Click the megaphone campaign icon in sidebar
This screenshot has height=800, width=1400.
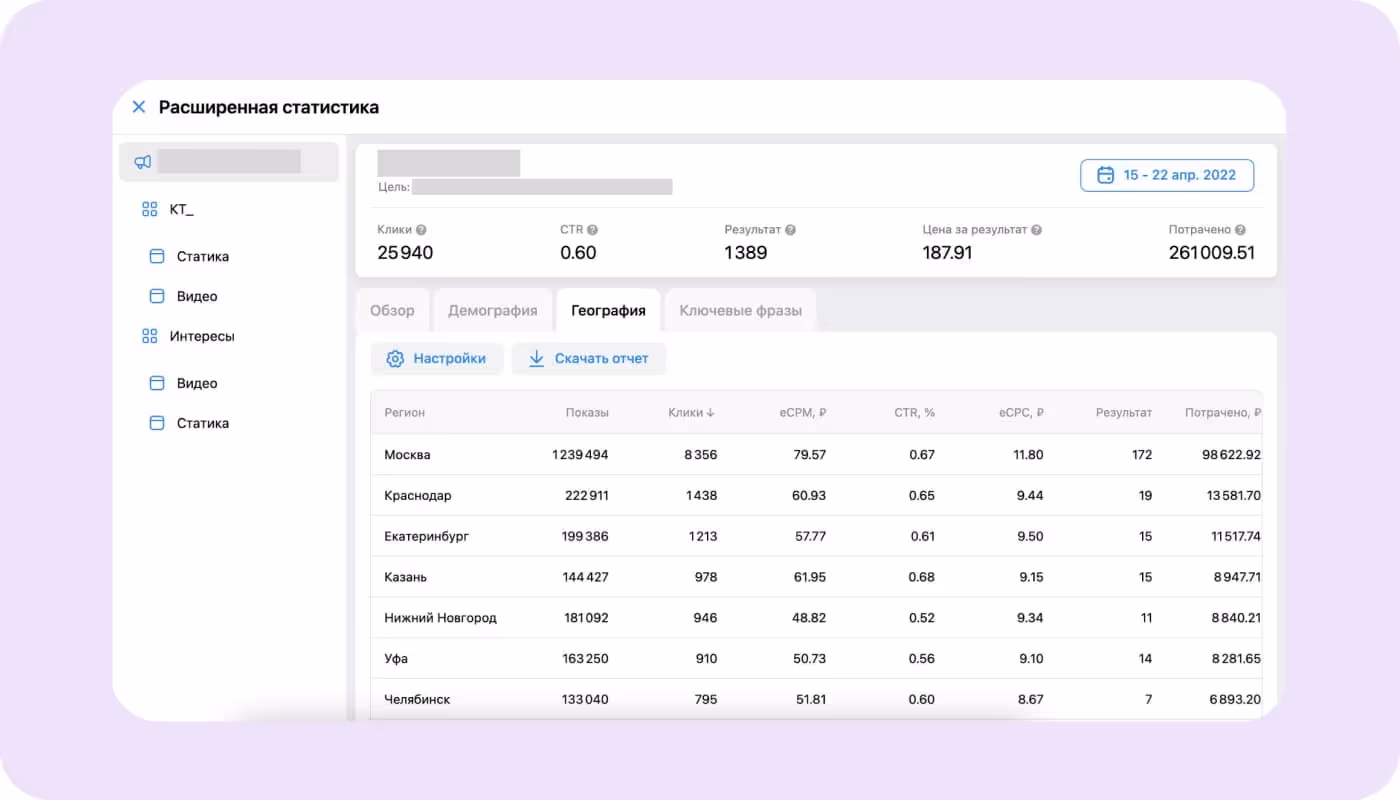coord(142,162)
